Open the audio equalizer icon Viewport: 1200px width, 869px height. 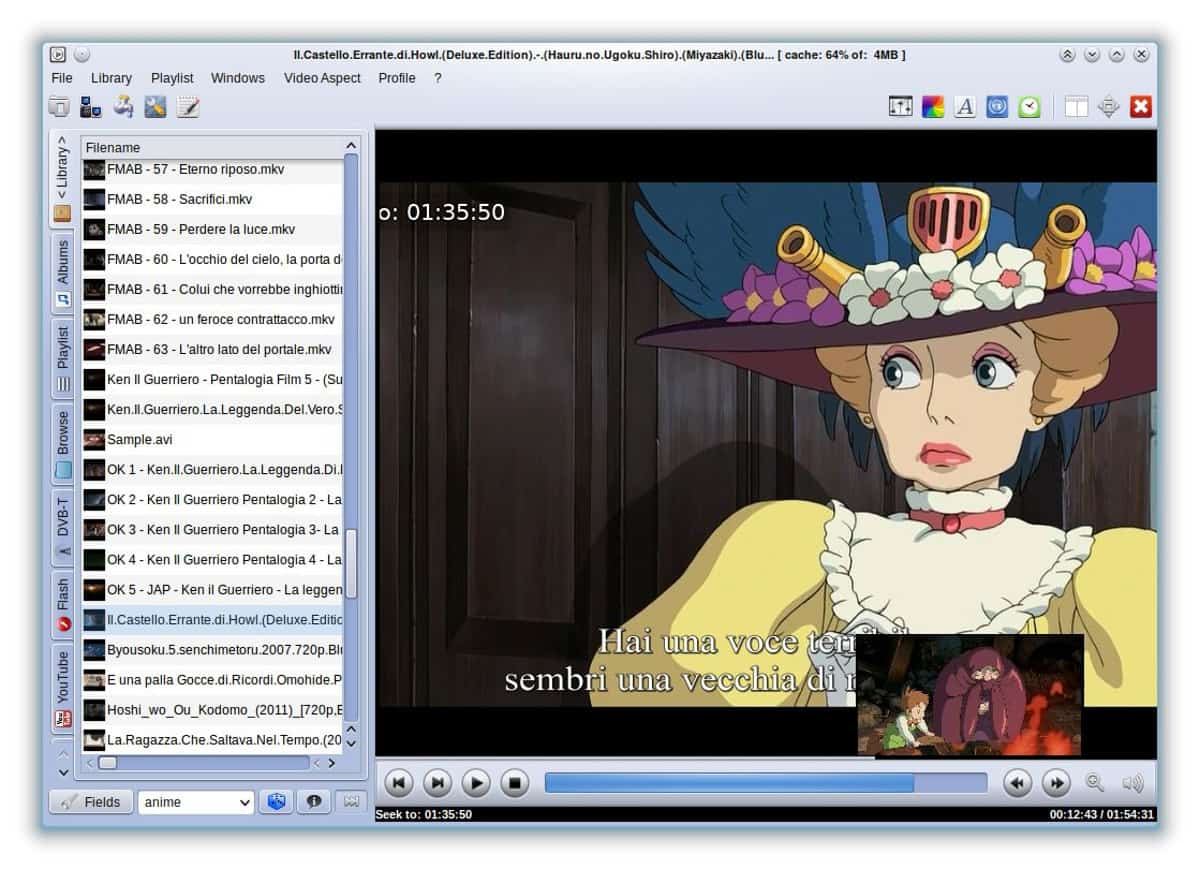click(x=900, y=106)
